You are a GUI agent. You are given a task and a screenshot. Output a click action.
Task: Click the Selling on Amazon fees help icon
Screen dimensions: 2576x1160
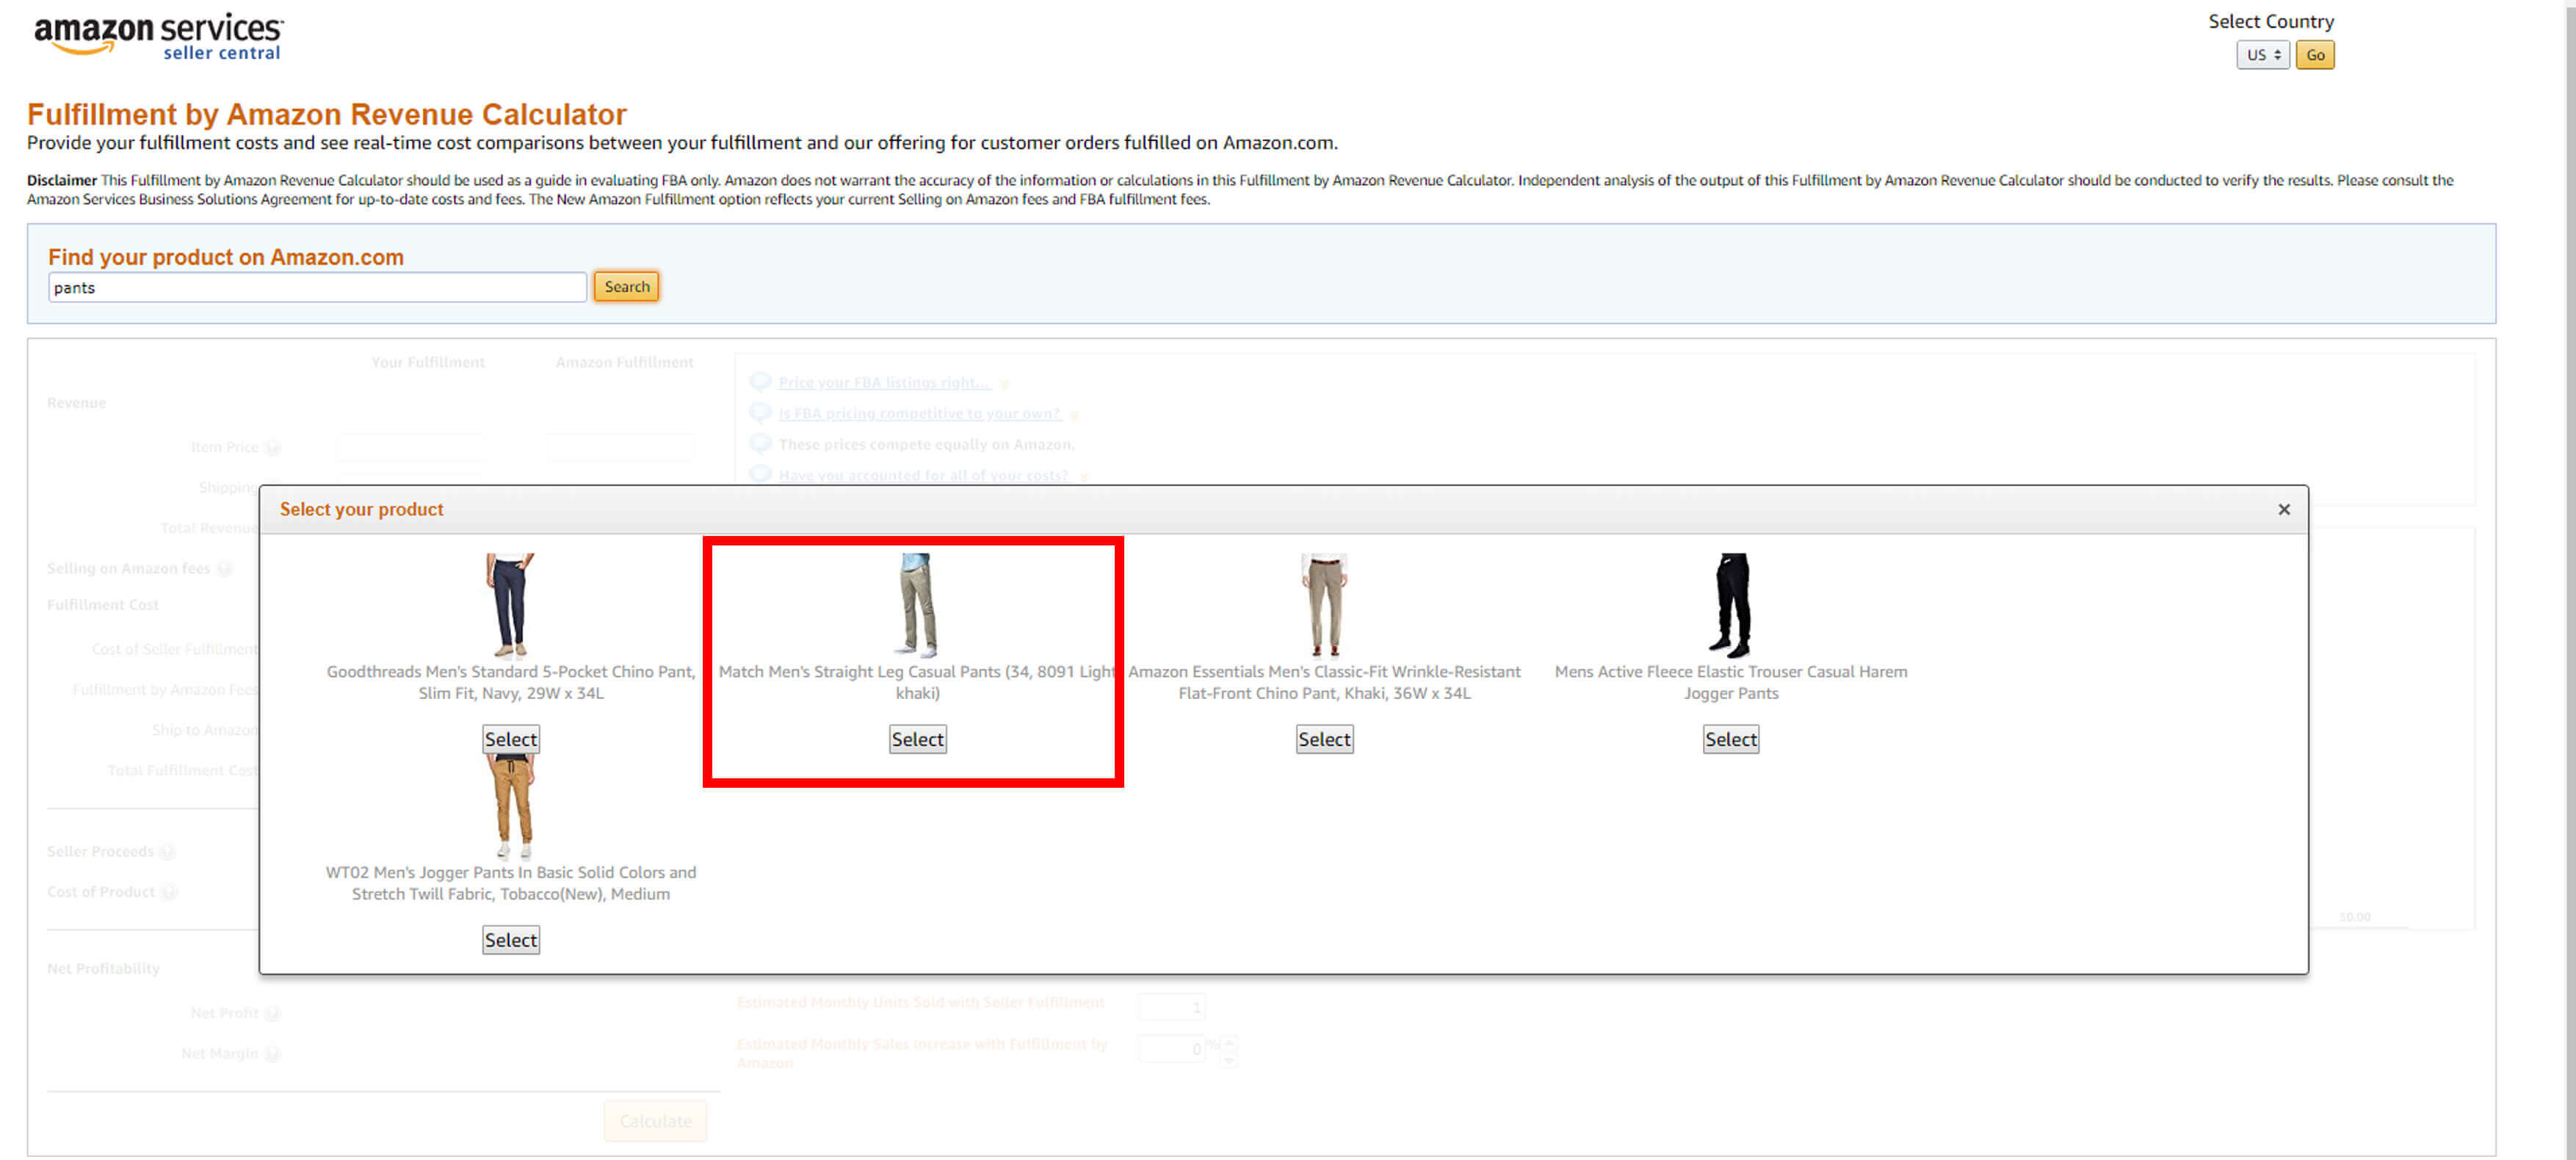pos(225,568)
